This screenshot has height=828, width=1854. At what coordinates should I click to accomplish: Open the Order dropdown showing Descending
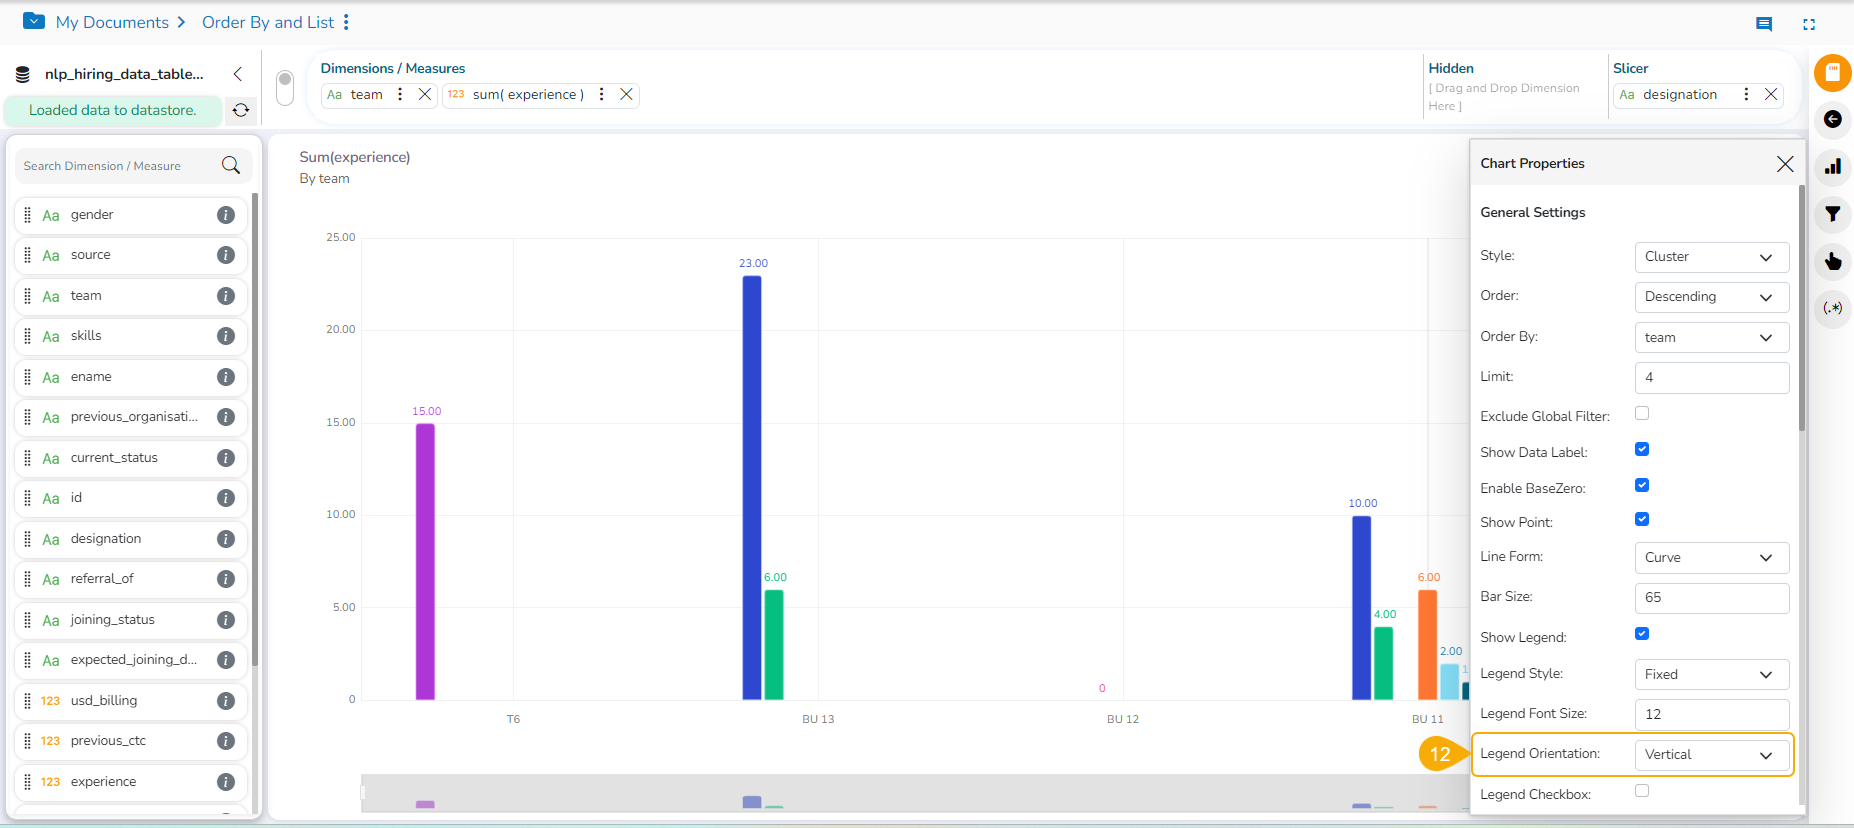pyautogui.click(x=1712, y=297)
